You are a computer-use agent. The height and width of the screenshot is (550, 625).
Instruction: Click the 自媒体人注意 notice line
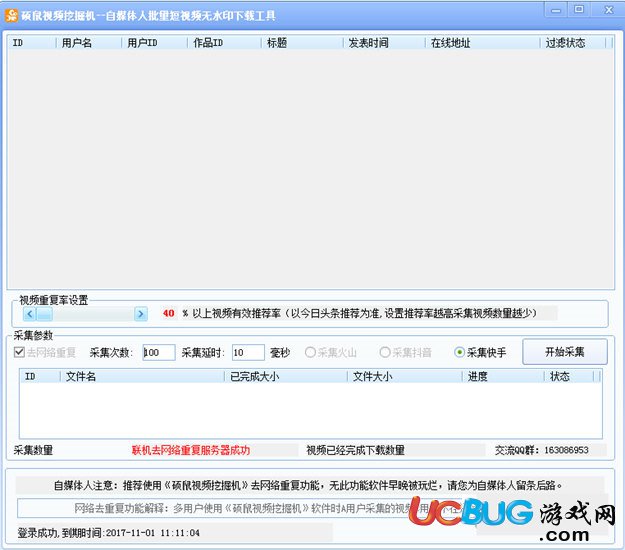309,485
